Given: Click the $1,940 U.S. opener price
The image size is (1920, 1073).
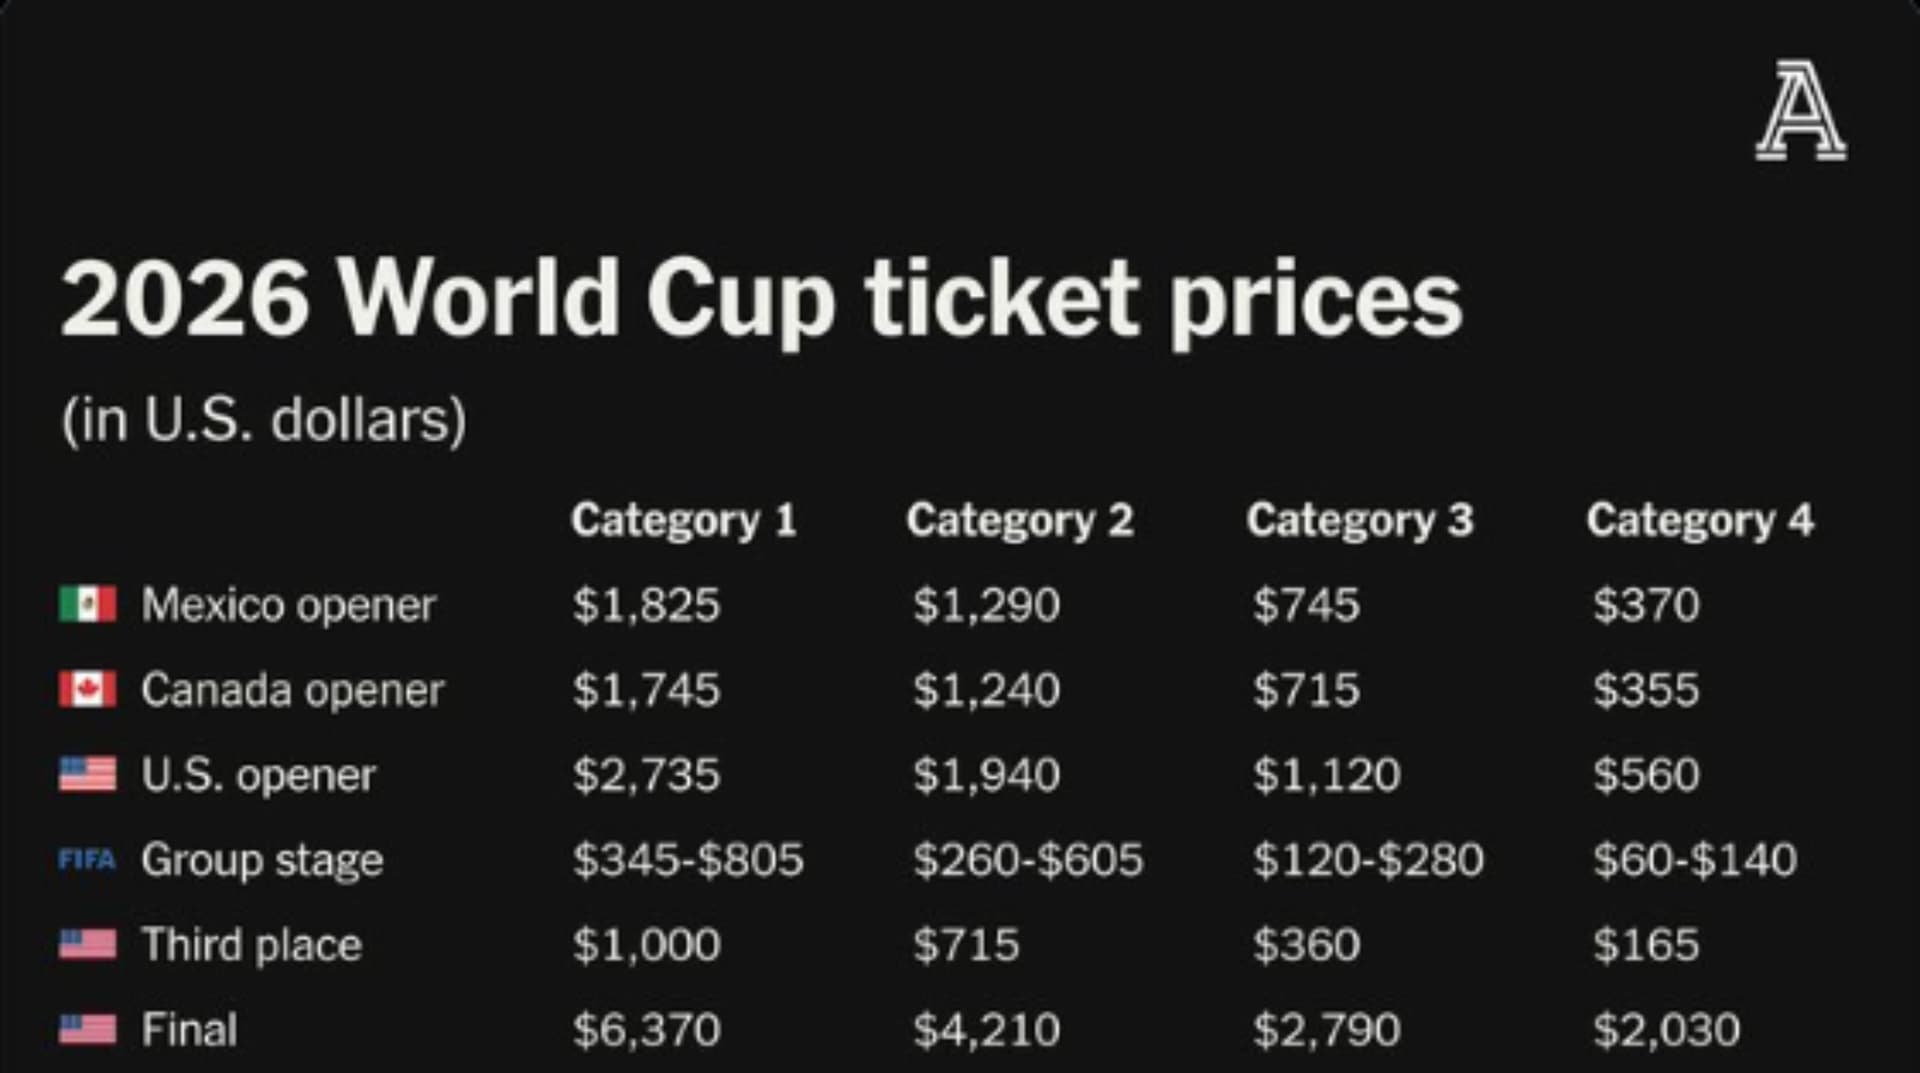Looking at the screenshot, I should [x=986, y=775].
